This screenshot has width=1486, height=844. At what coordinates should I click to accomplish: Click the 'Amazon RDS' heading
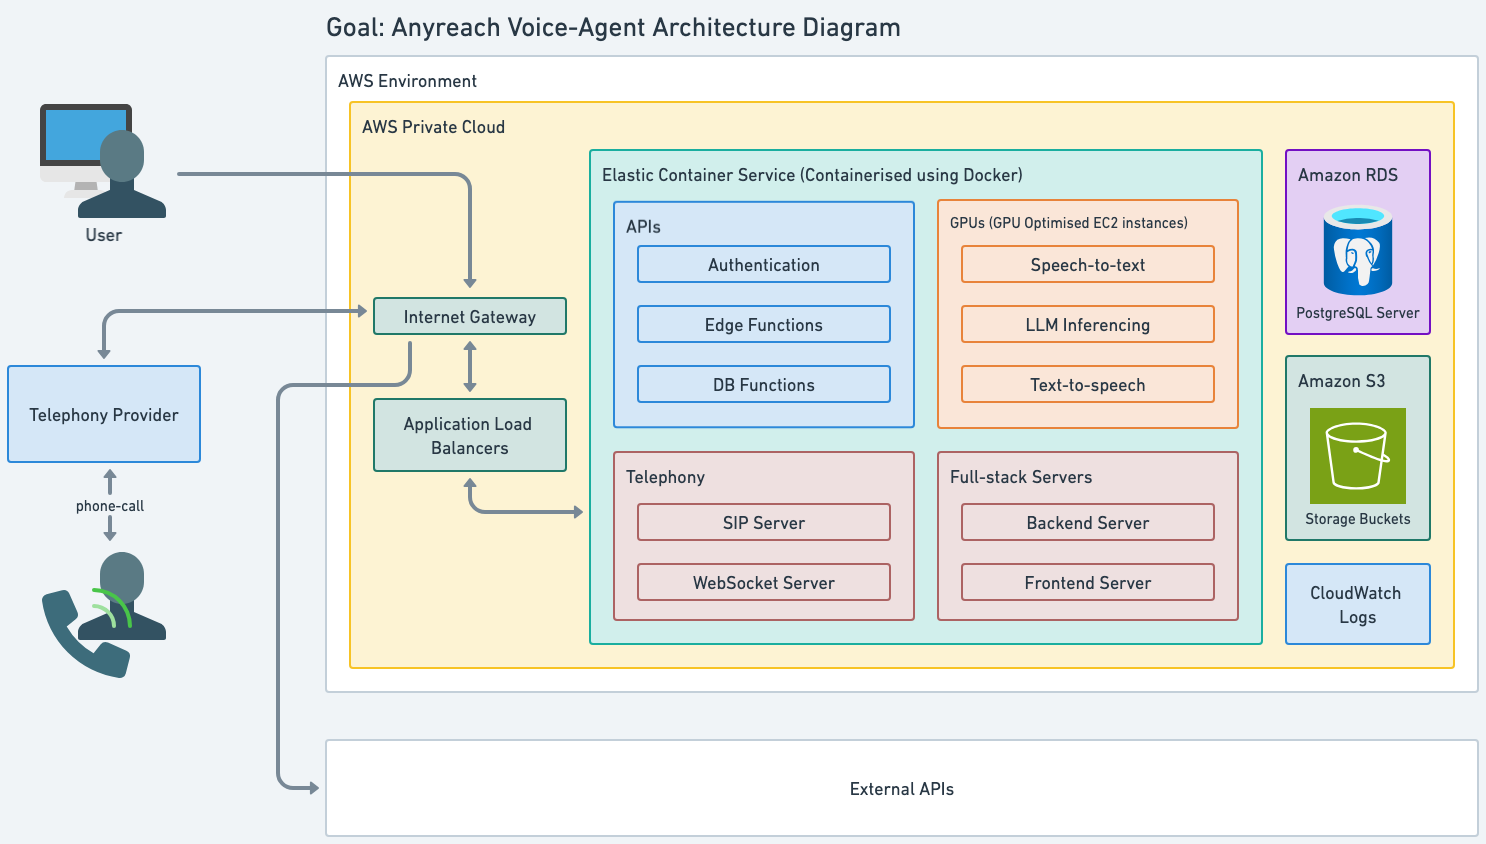pyautogui.click(x=1348, y=175)
